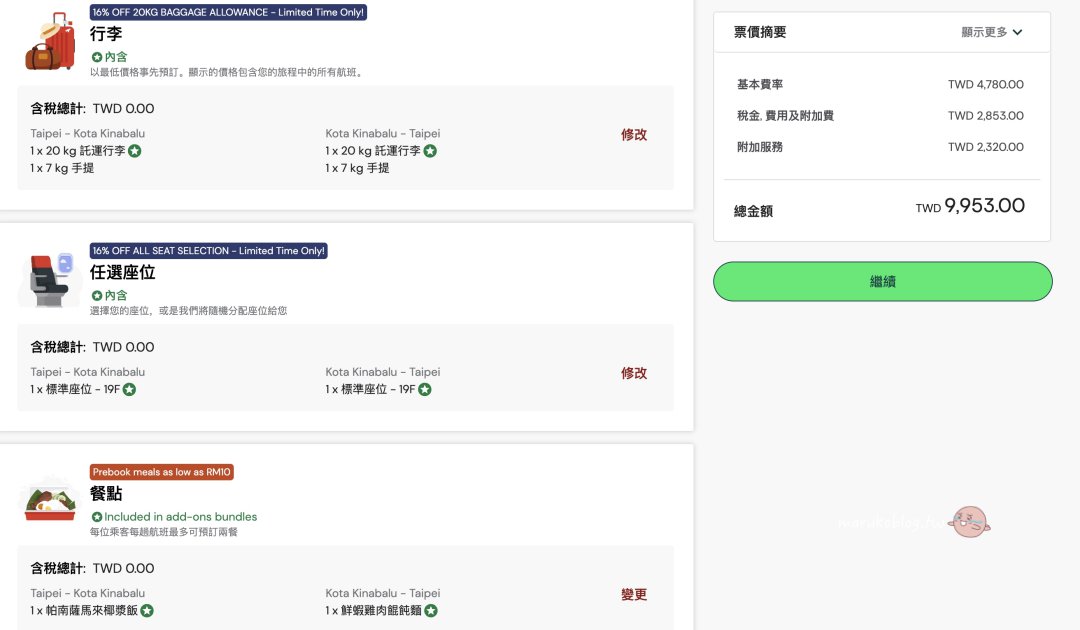The height and width of the screenshot is (630, 1080).
Task: Click the 票價摘要 heading
Action: tap(760, 32)
